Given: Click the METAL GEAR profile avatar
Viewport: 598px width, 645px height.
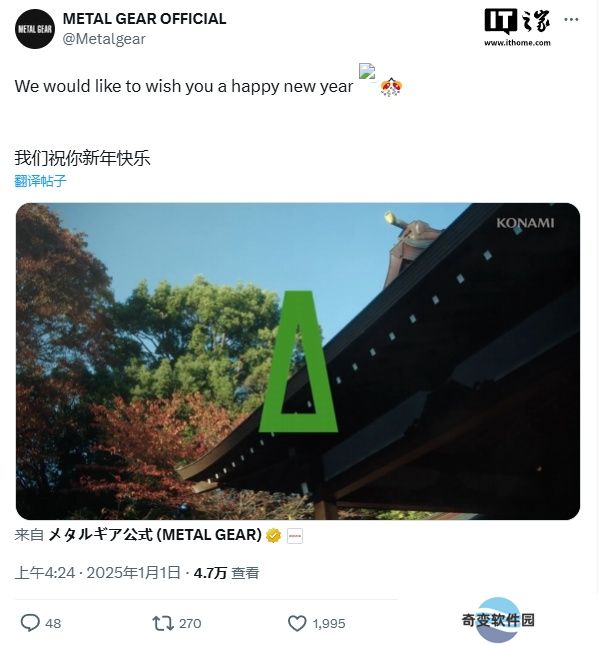Looking at the screenshot, I should pyautogui.click(x=35, y=29).
